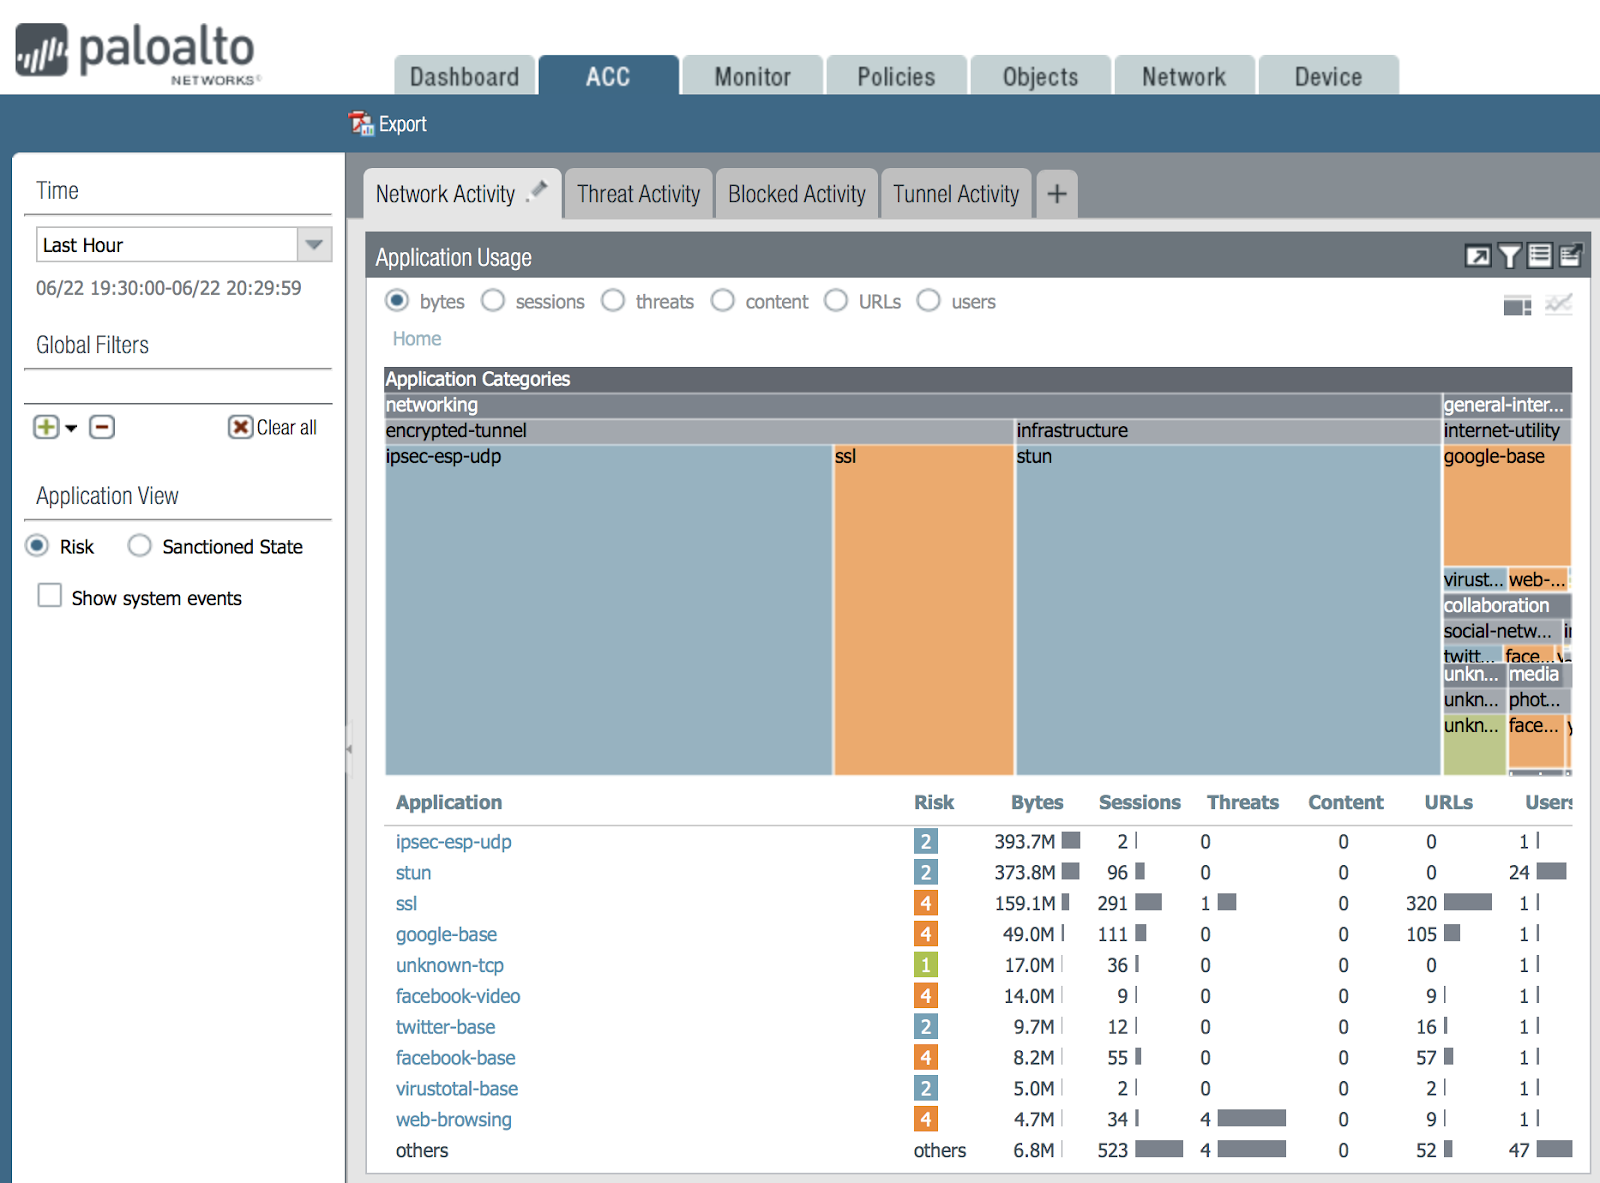Click the risk 4 badge for web-browsing
This screenshot has height=1183, width=1600.
pyautogui.click(x=925, y=1119)
